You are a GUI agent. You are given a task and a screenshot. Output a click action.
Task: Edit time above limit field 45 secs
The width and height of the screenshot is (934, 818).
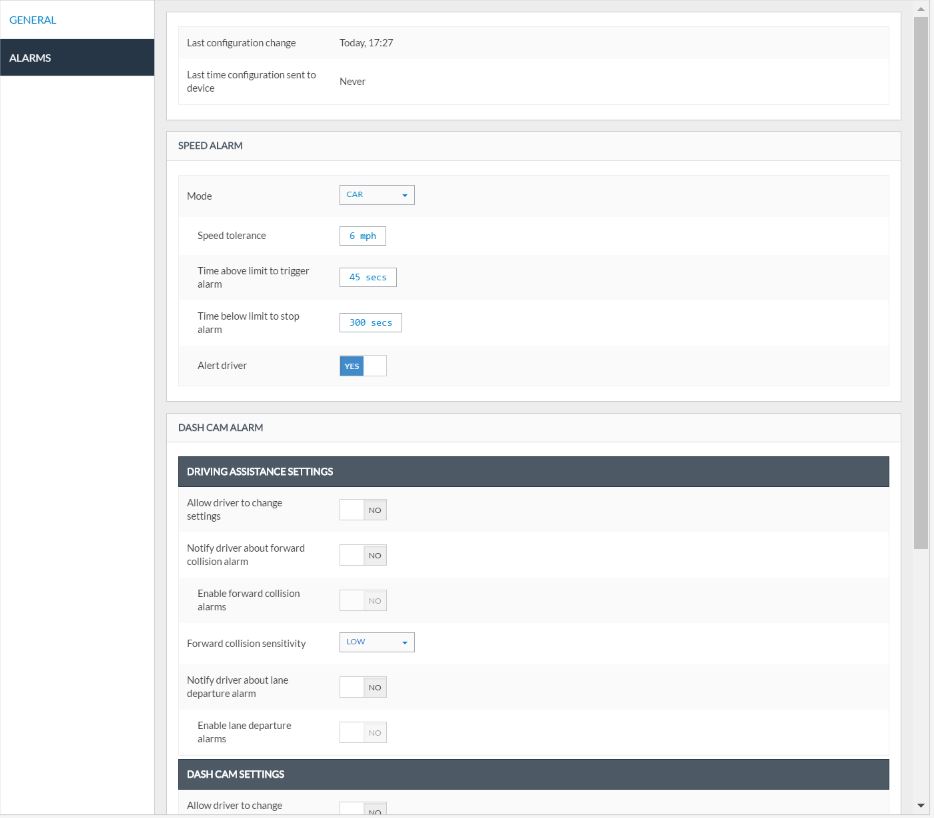tap(368, 277)
